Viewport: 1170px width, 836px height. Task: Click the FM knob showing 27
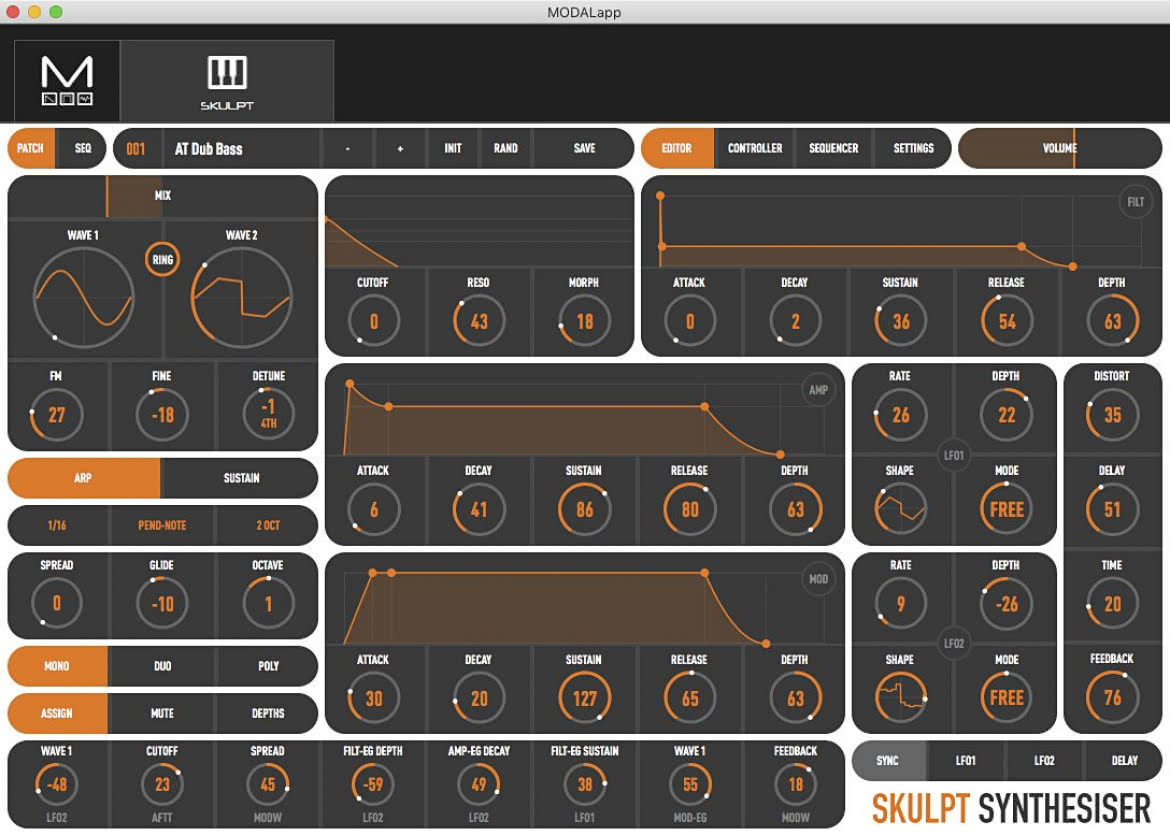coord(57,414)
